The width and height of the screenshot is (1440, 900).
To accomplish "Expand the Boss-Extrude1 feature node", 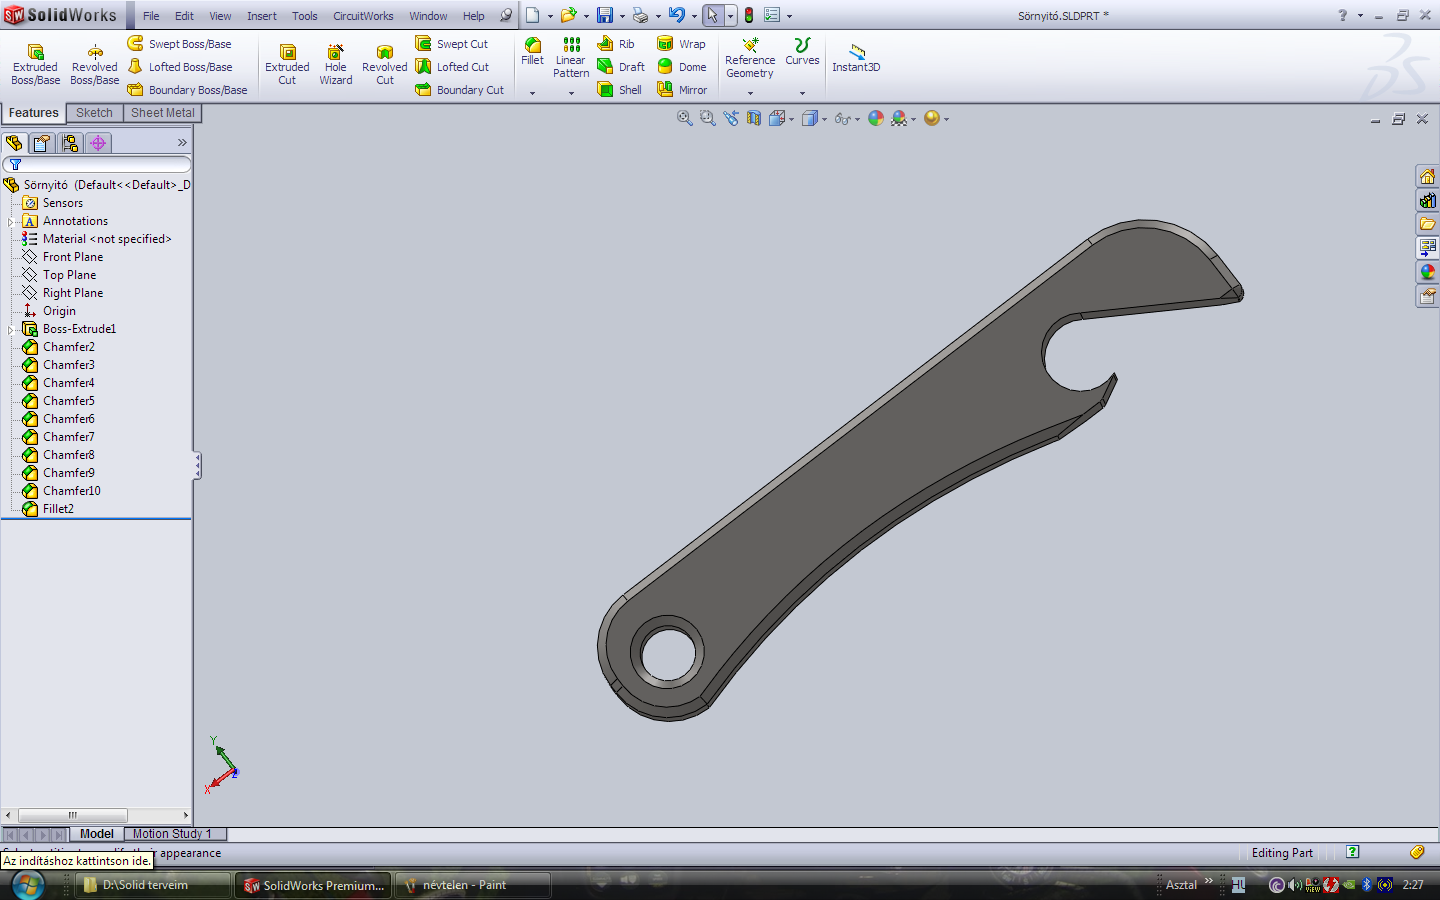I will click(x=11, y=329).
